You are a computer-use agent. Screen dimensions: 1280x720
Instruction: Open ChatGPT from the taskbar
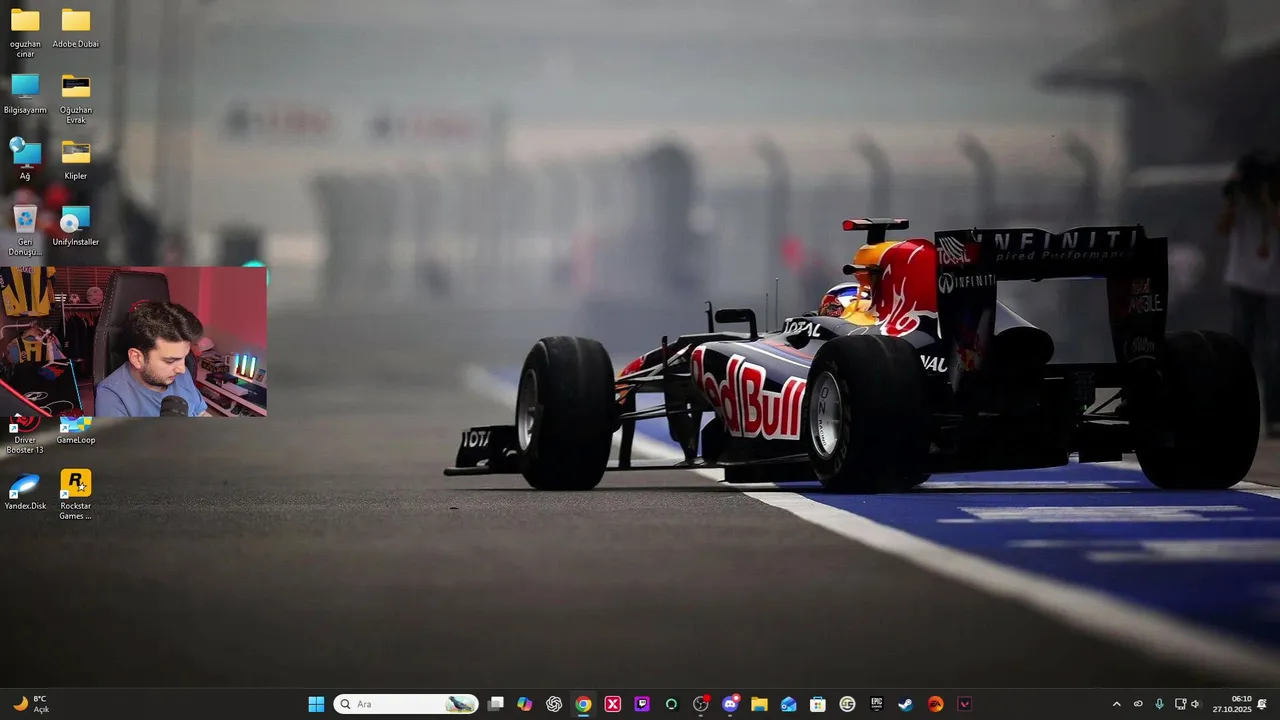(x=554, y=704)
